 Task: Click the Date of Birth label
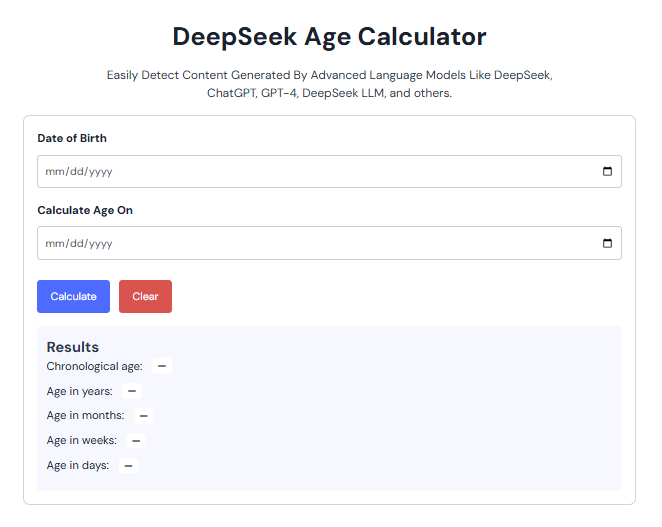72,138
